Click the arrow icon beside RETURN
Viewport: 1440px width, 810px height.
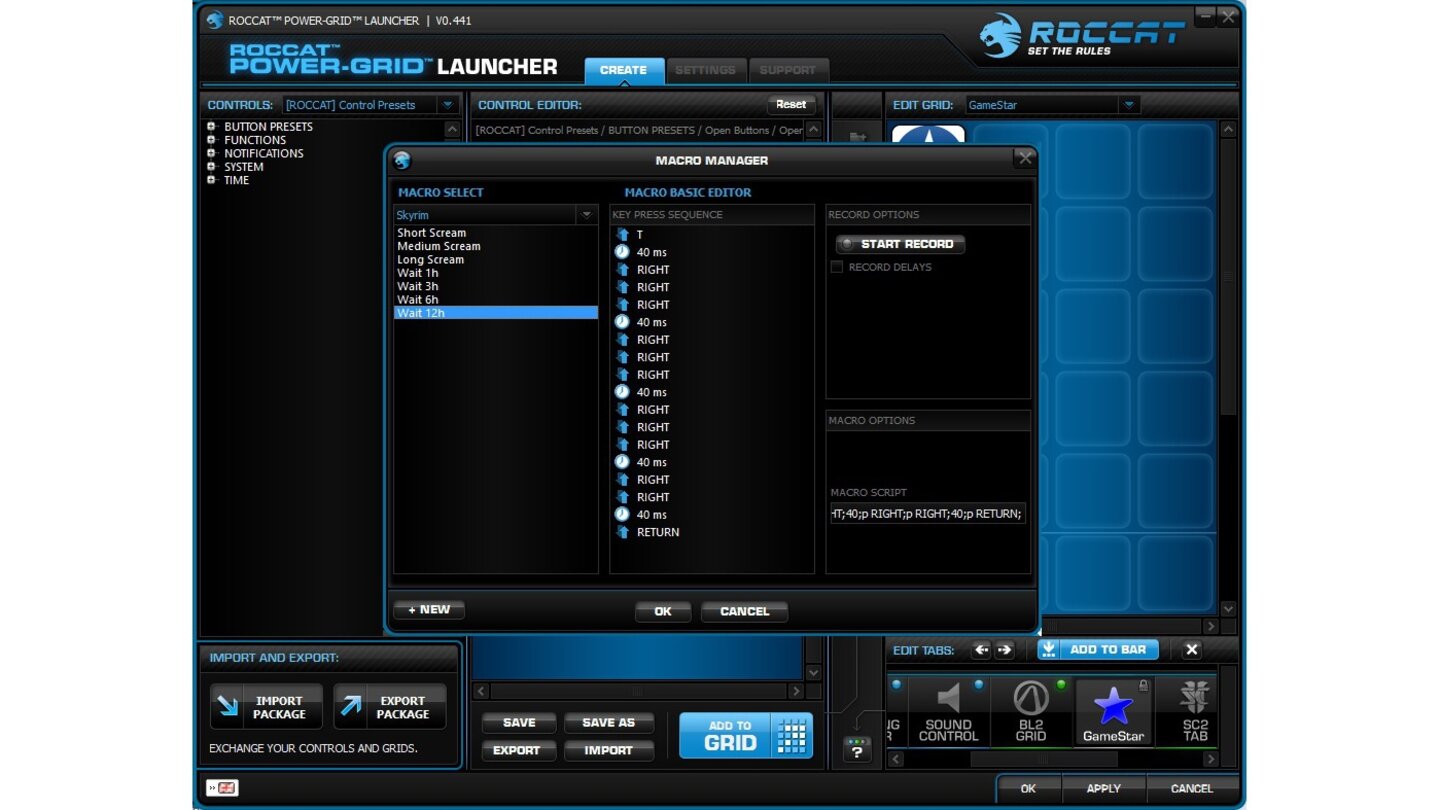pos(622,532)
